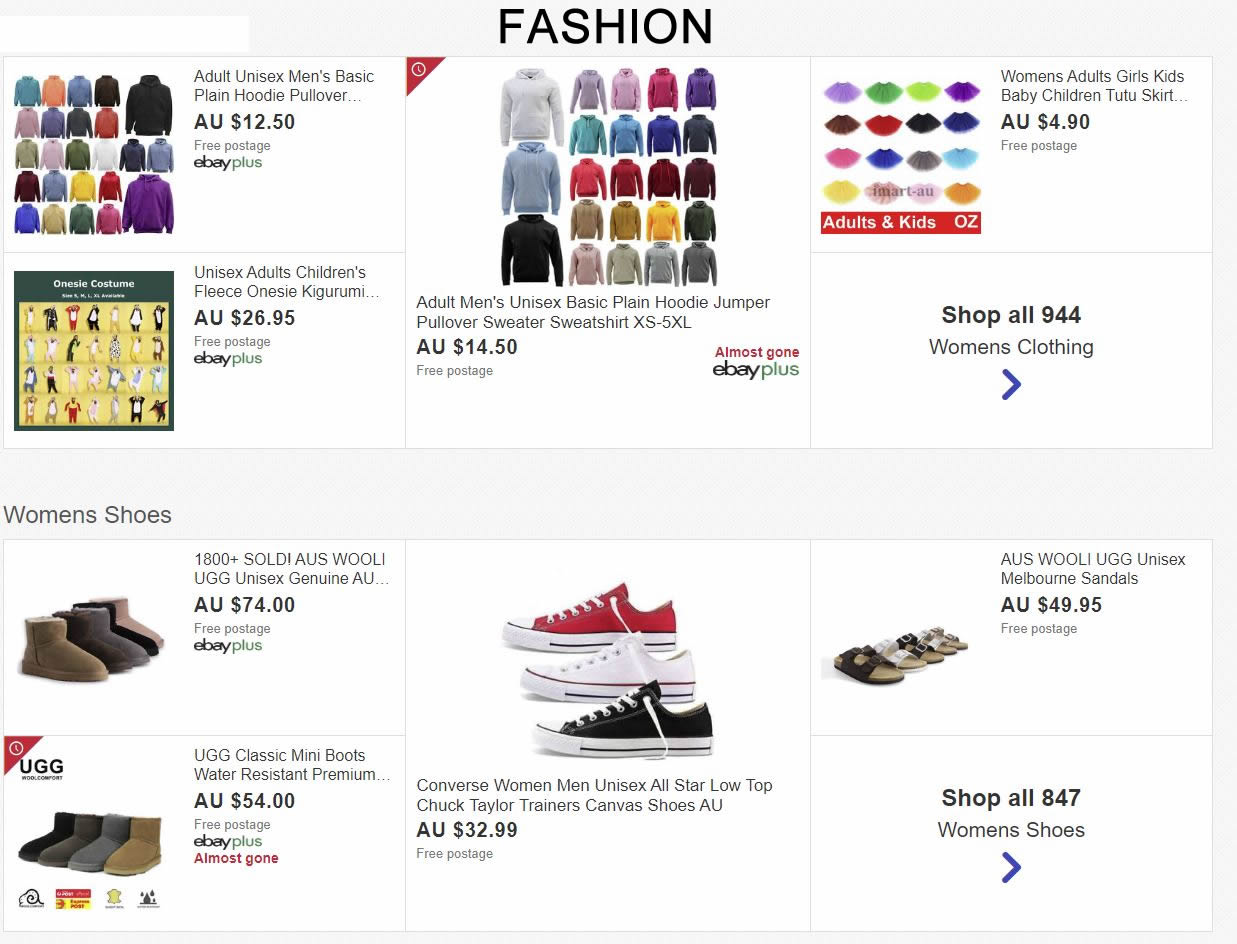The image size is (1237, 944).
Task: Open Converse All Star Low Top listing title
Action: tap(594, 795)
